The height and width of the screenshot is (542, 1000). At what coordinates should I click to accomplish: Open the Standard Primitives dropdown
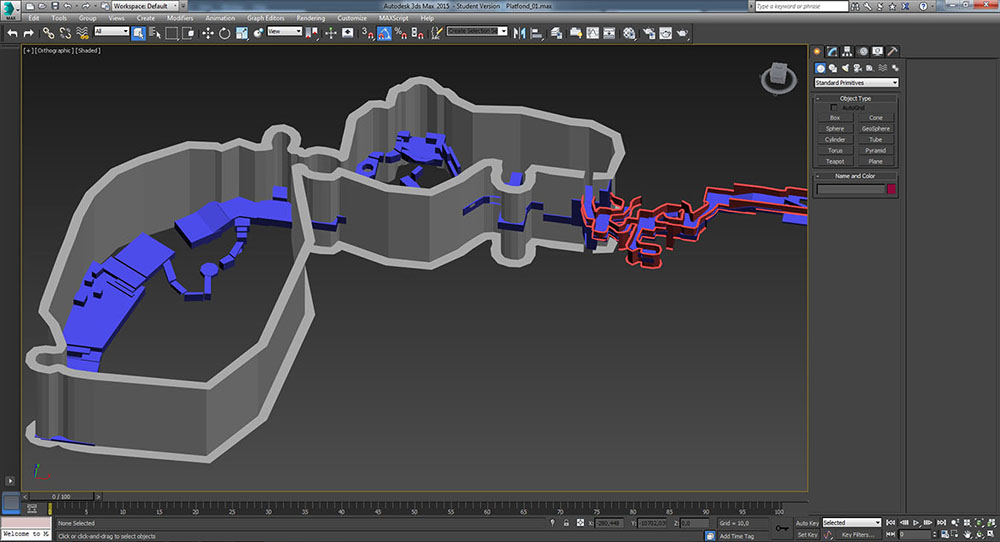click(x=856, y=82)
